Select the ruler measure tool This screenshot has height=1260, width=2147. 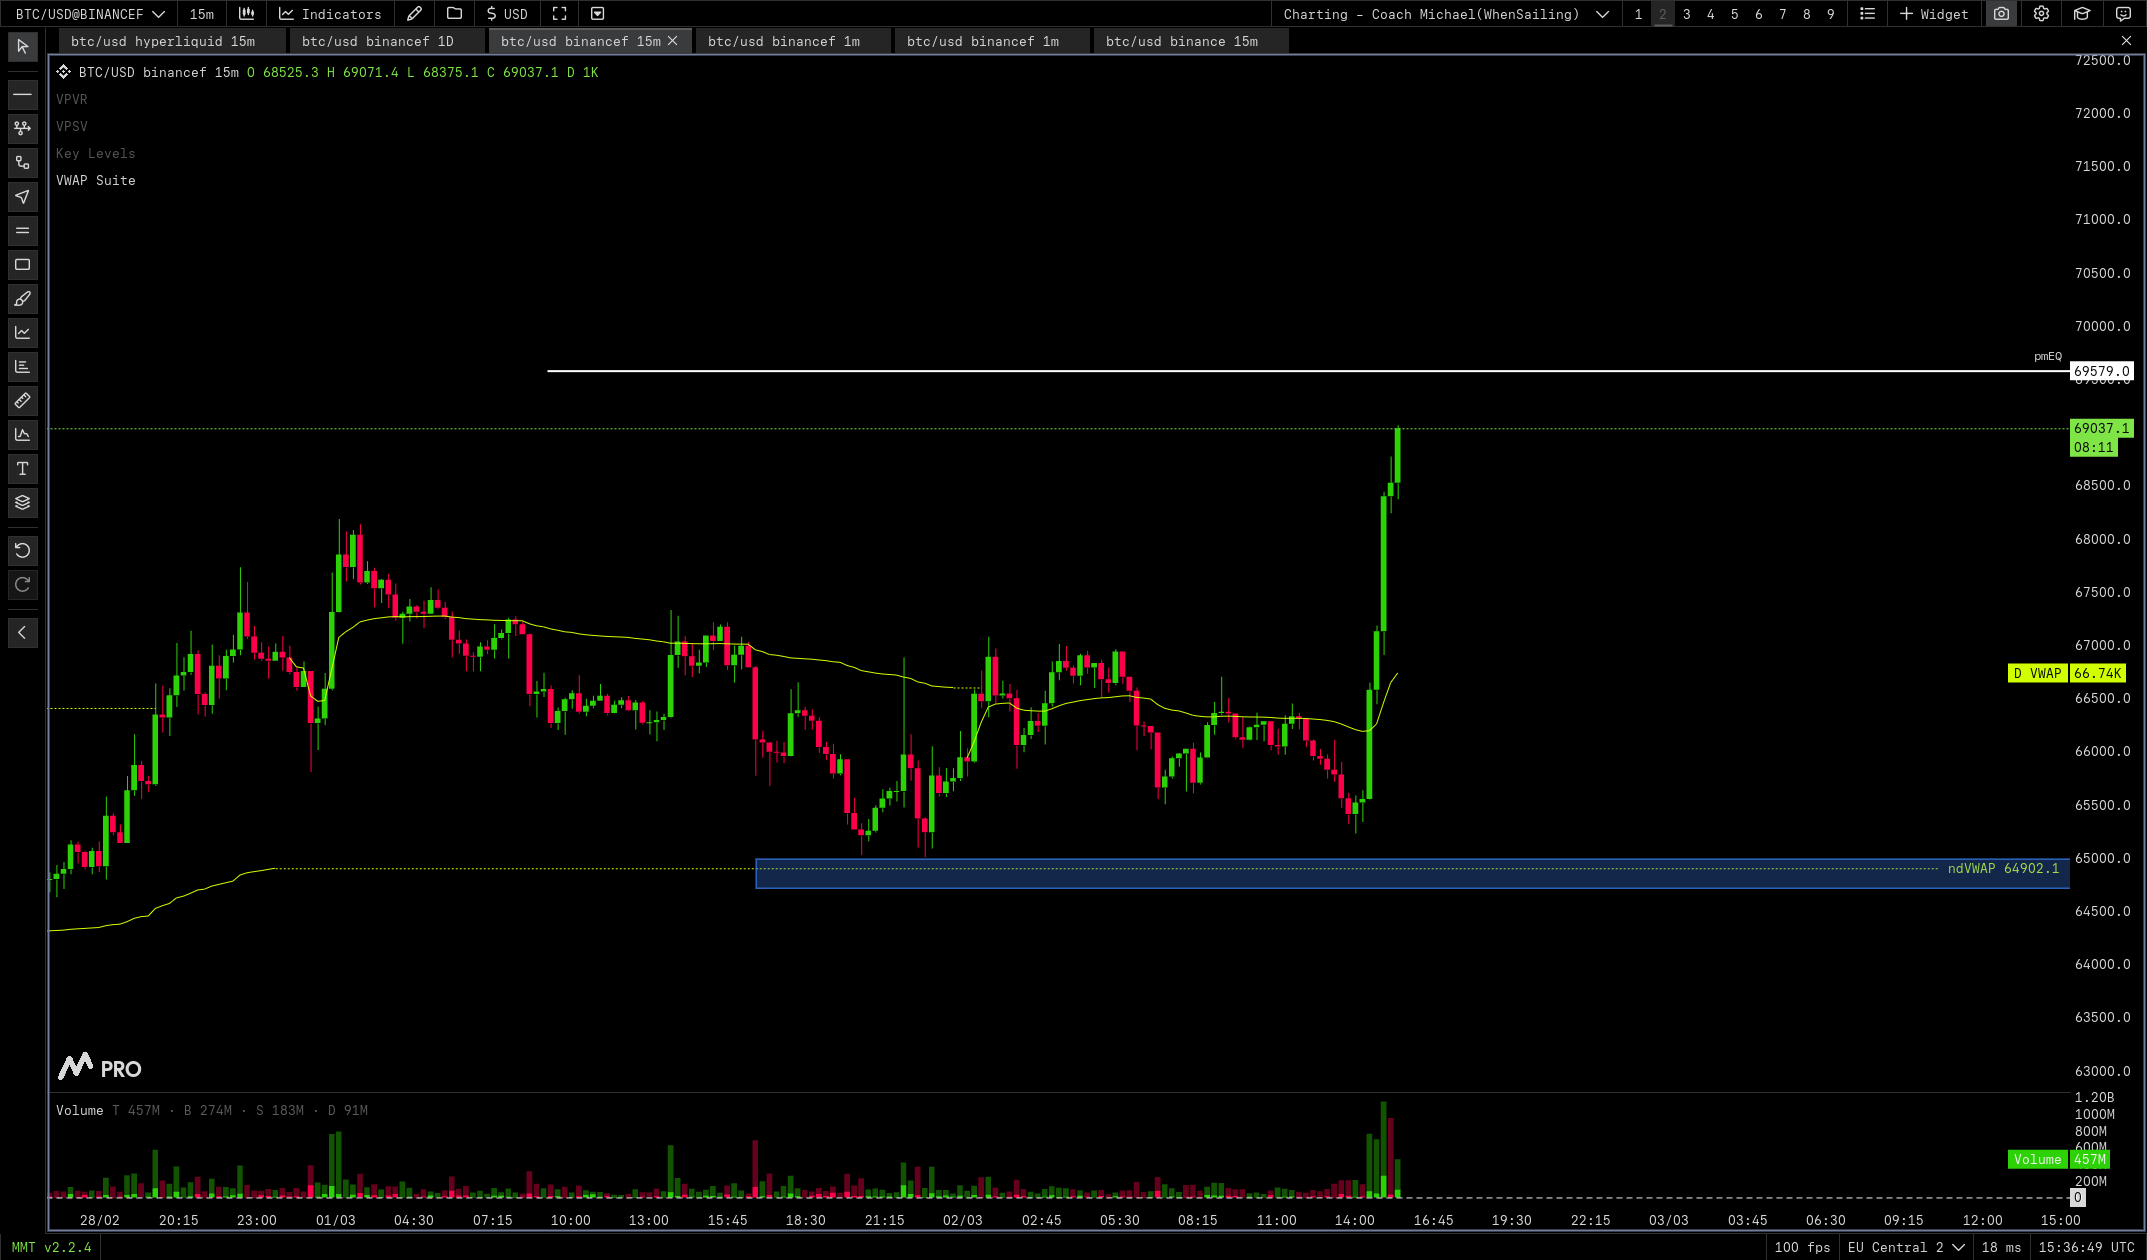[22, 401]
